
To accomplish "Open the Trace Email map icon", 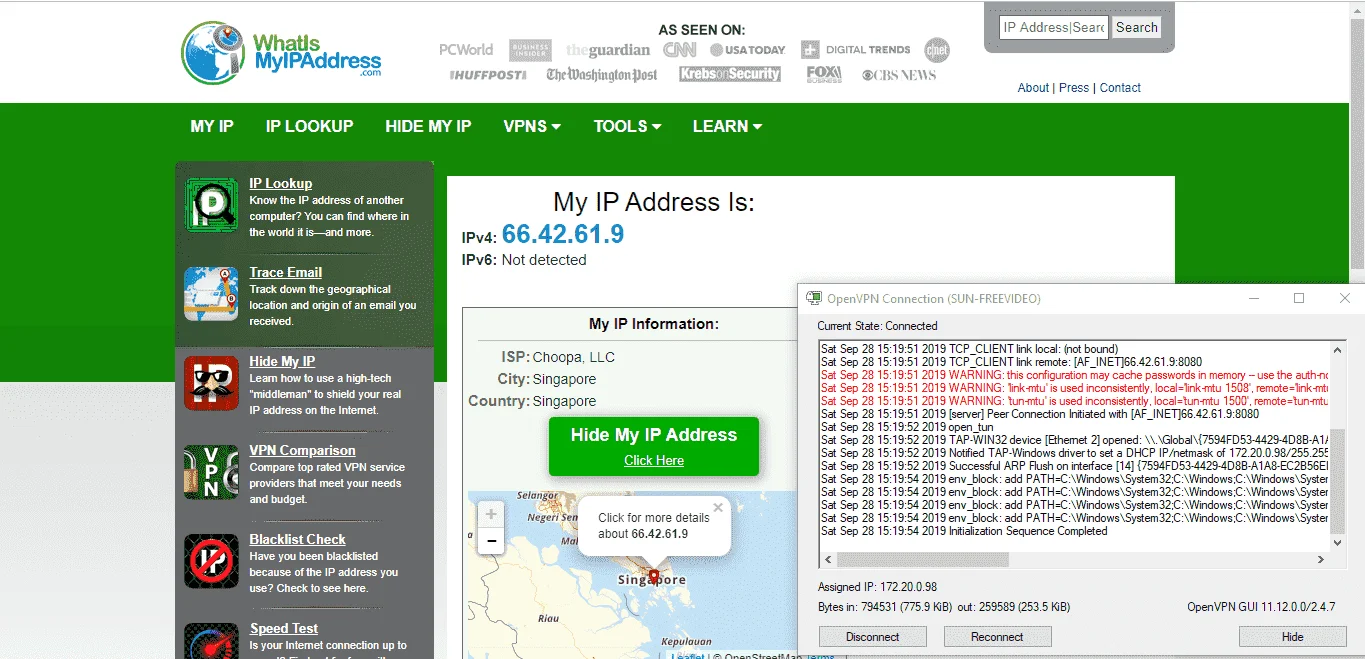I will click(x=211, y=294).
